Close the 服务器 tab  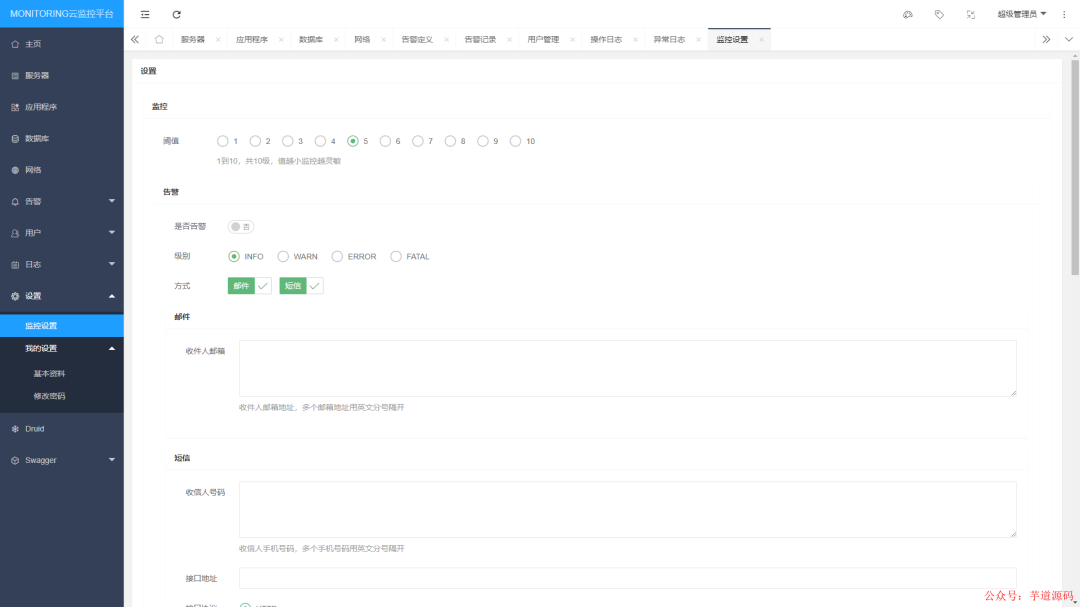click(218, 40)
